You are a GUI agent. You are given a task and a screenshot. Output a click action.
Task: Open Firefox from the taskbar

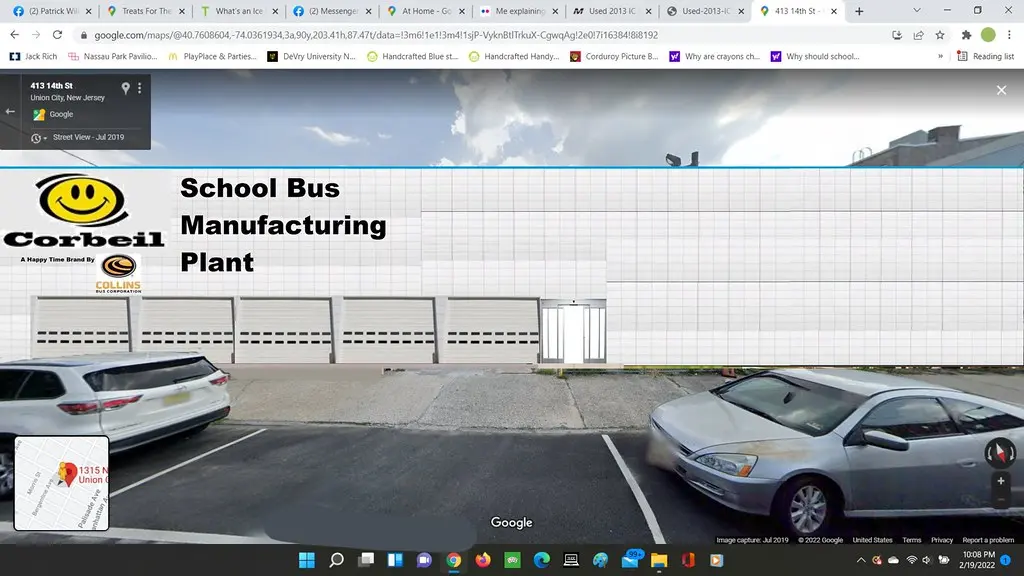point(483,560)
